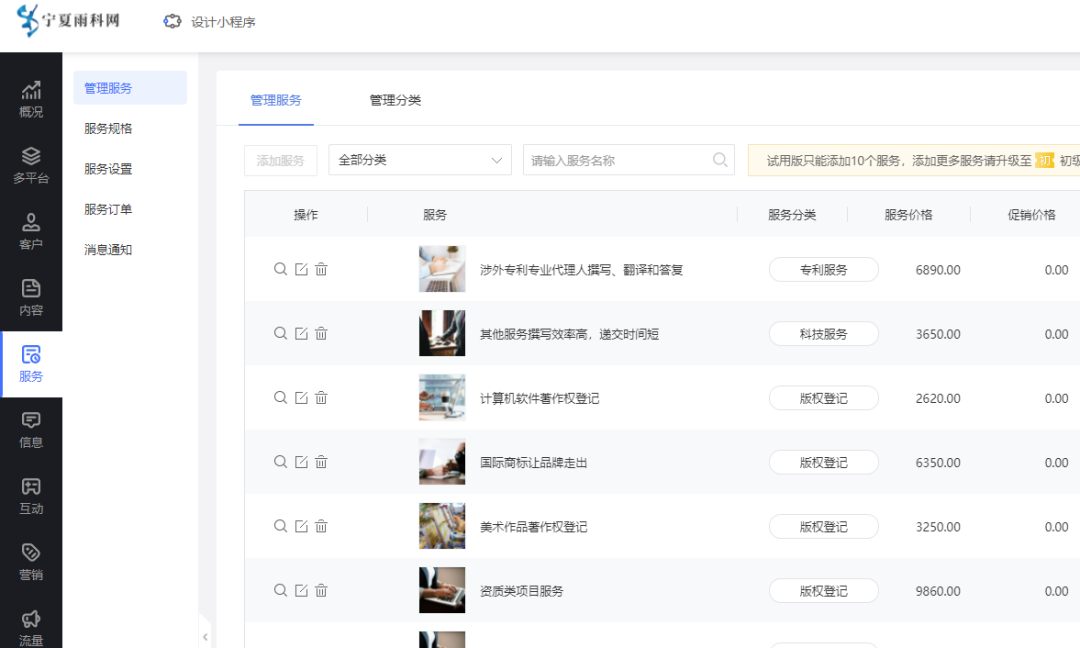Open the 互动 sidebar section
The image size is (1080, 648).
pos(31,496)
